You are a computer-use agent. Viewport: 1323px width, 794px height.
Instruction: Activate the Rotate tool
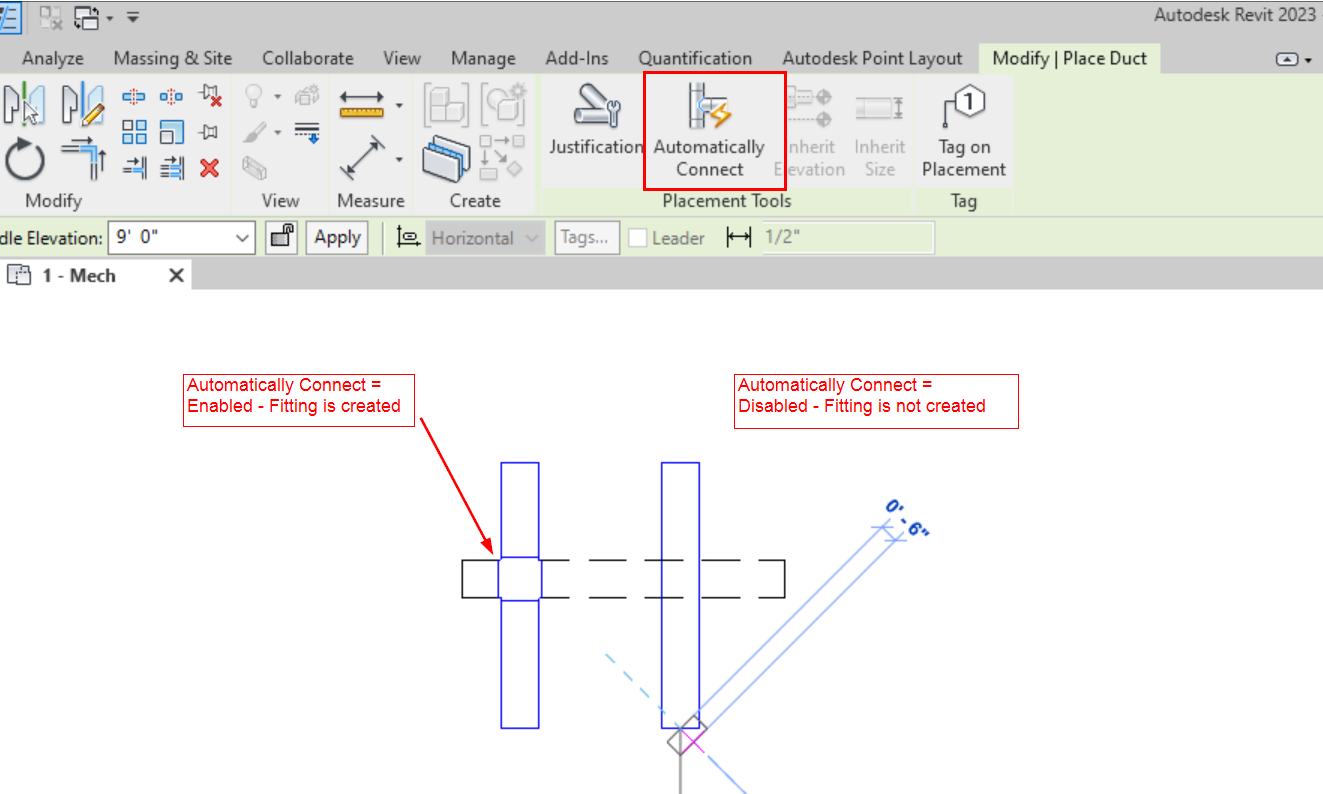click(x=23, y=160)
